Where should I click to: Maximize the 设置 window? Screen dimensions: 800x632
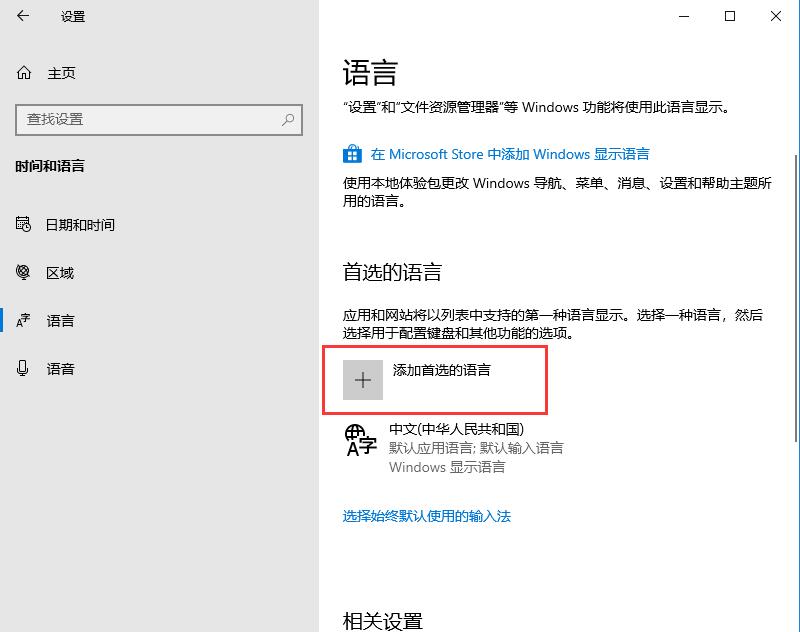[x=731, y=17]
